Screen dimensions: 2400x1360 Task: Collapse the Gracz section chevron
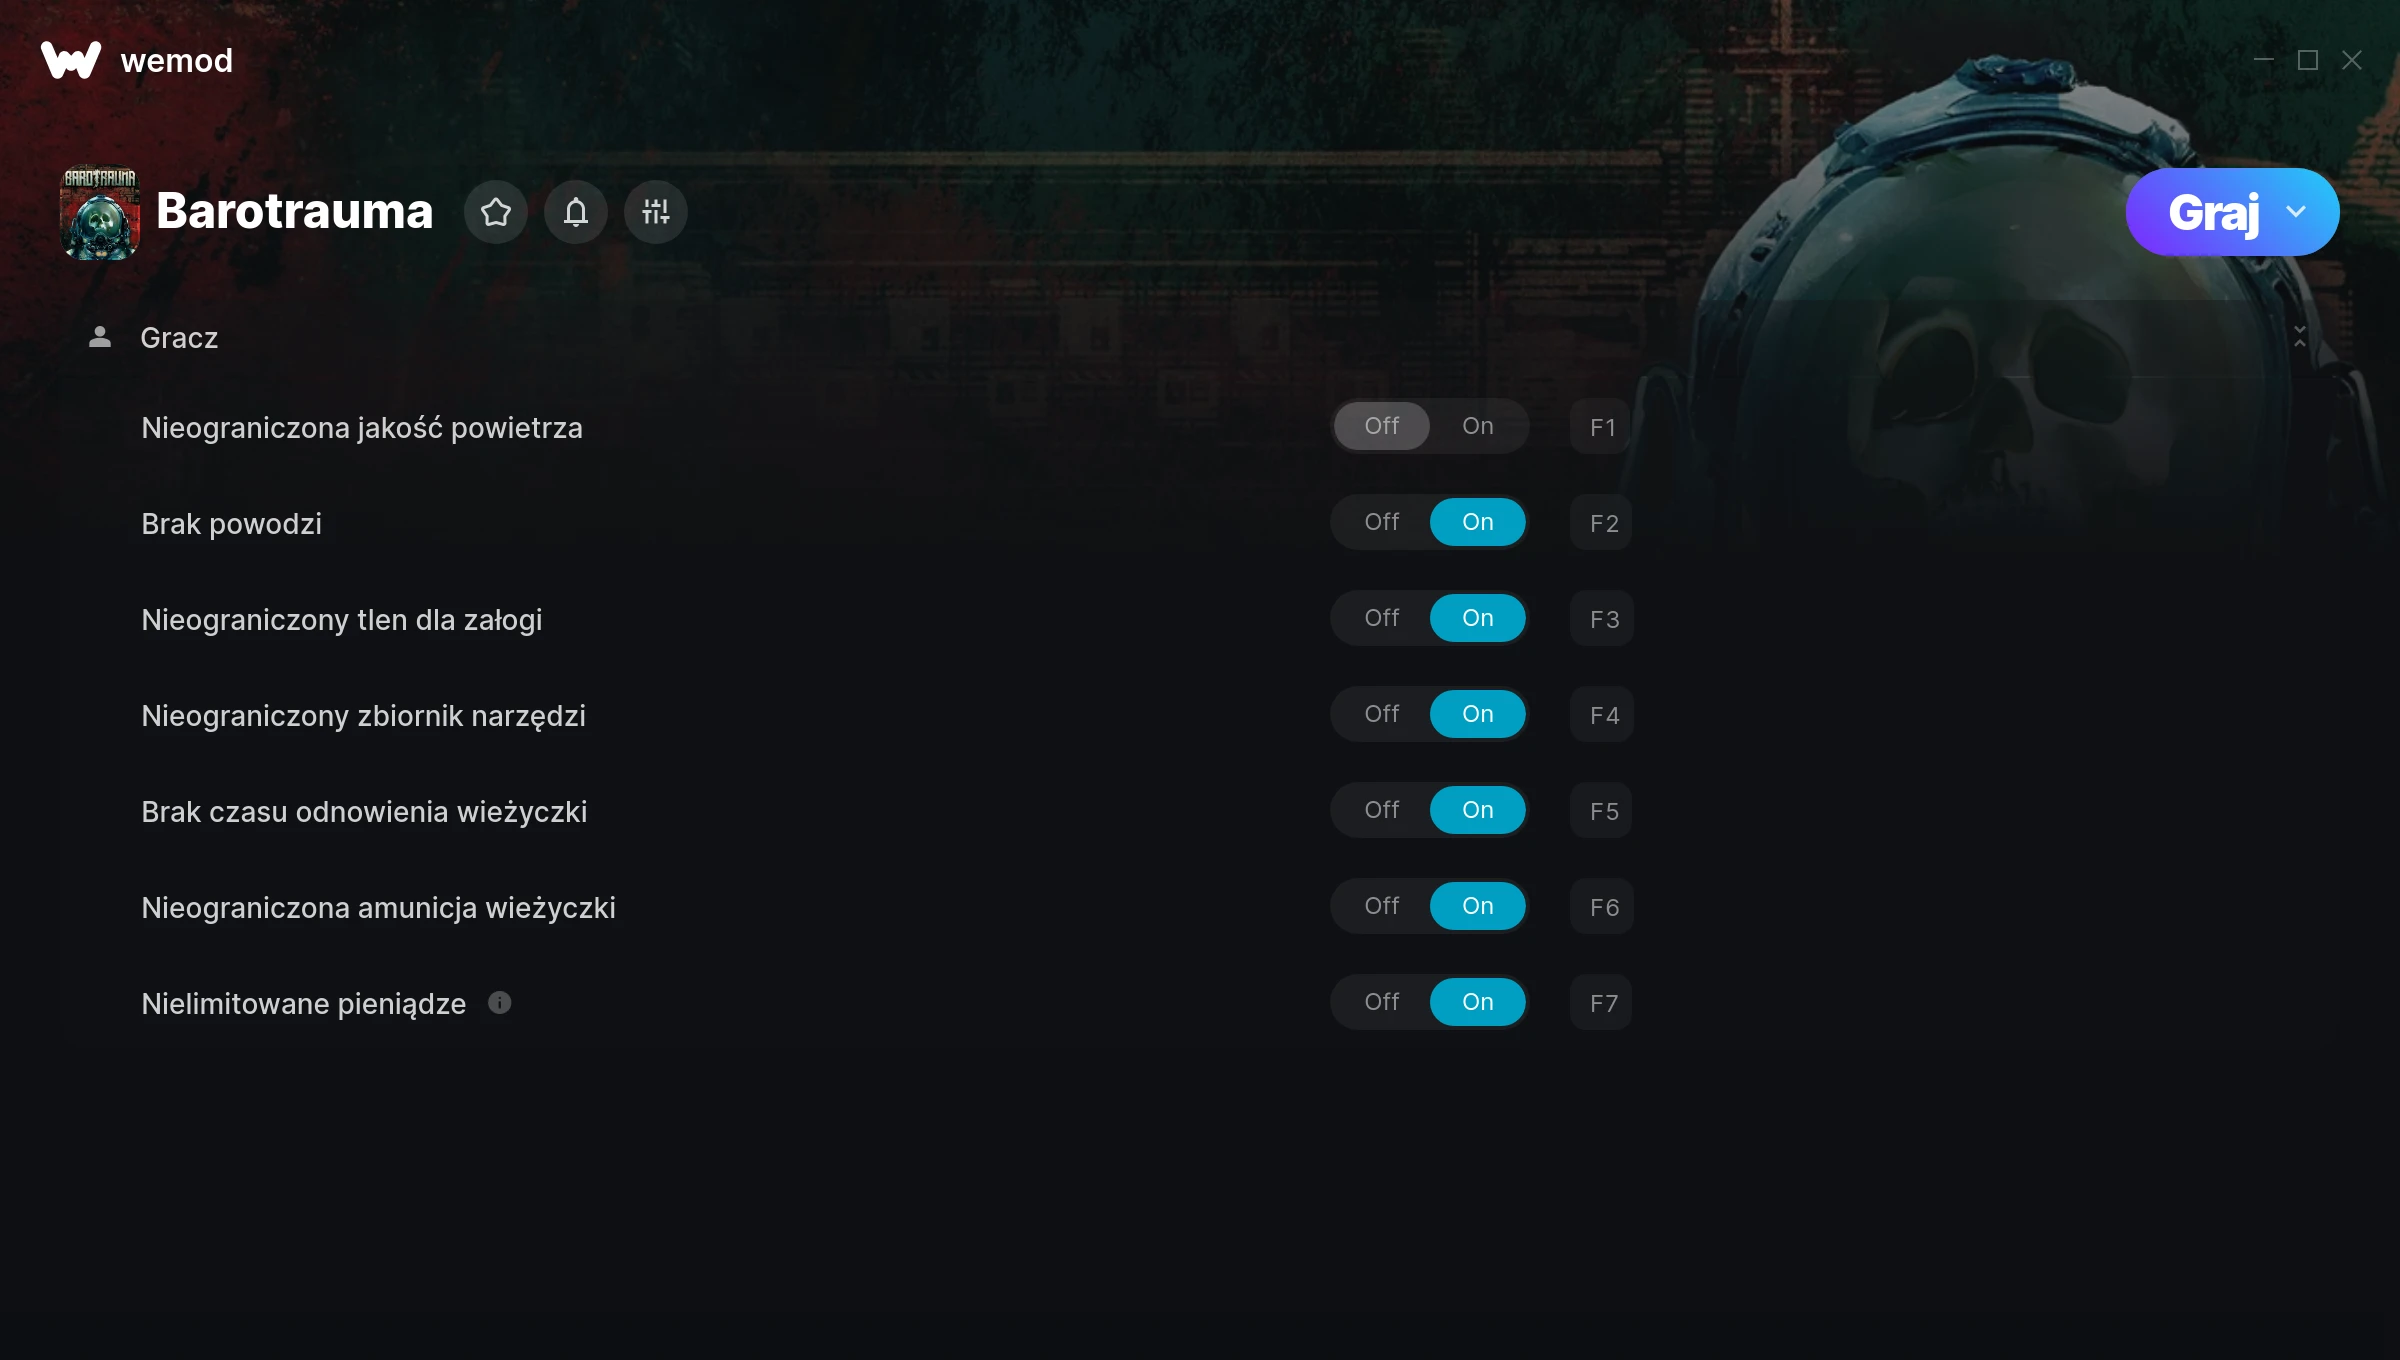(x=2300, y=337)
